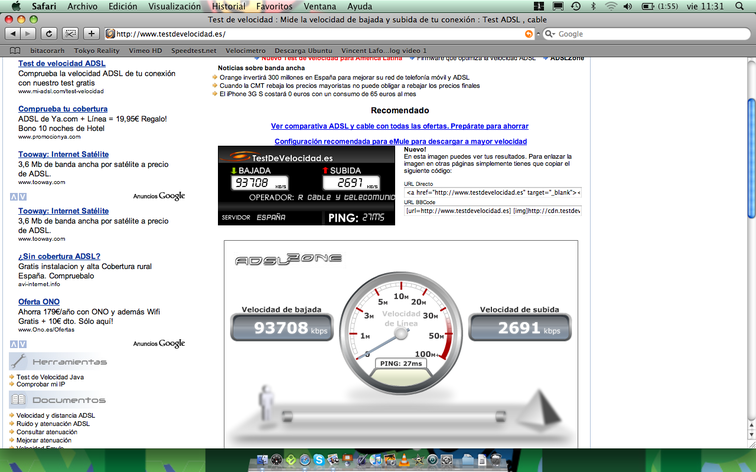
Task: Open Dashboard from the Dock
Action: tap(276, 460)
